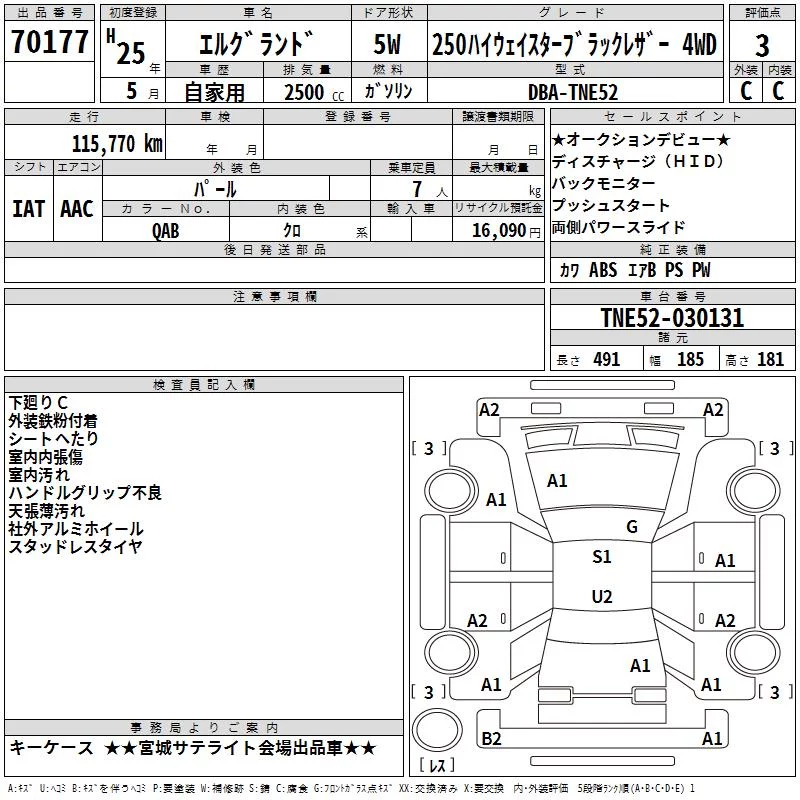800x800 pixels.
Task: Click the S1 roof mark on diagram
Action: pyautogui.click(x=602, y=557)
